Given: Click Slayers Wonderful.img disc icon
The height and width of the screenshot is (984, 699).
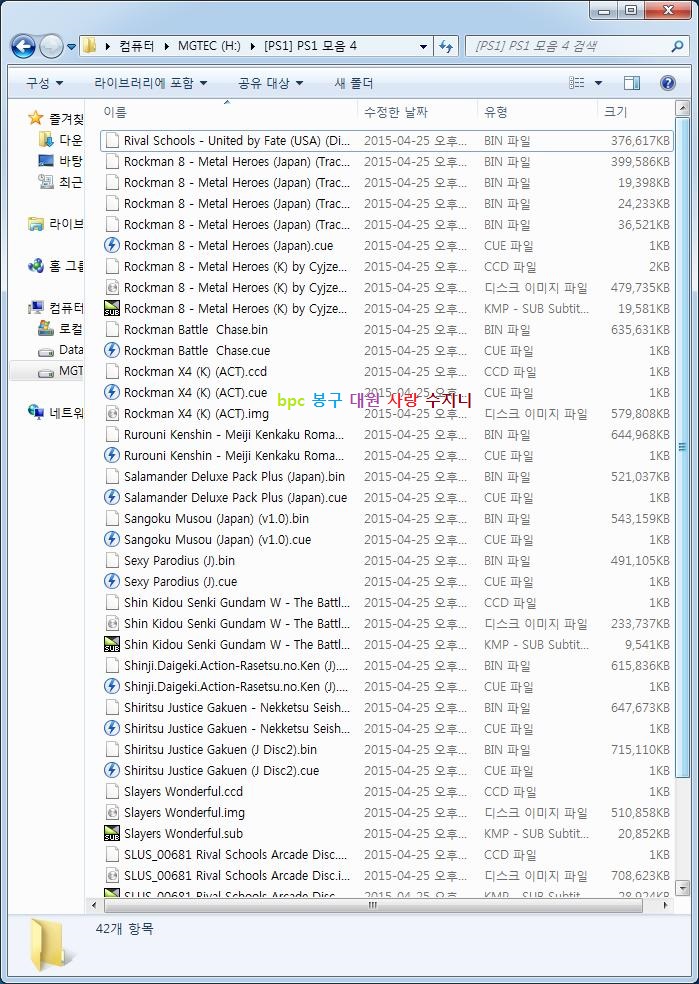Looking at the screenshot, I should pos(112,812).
